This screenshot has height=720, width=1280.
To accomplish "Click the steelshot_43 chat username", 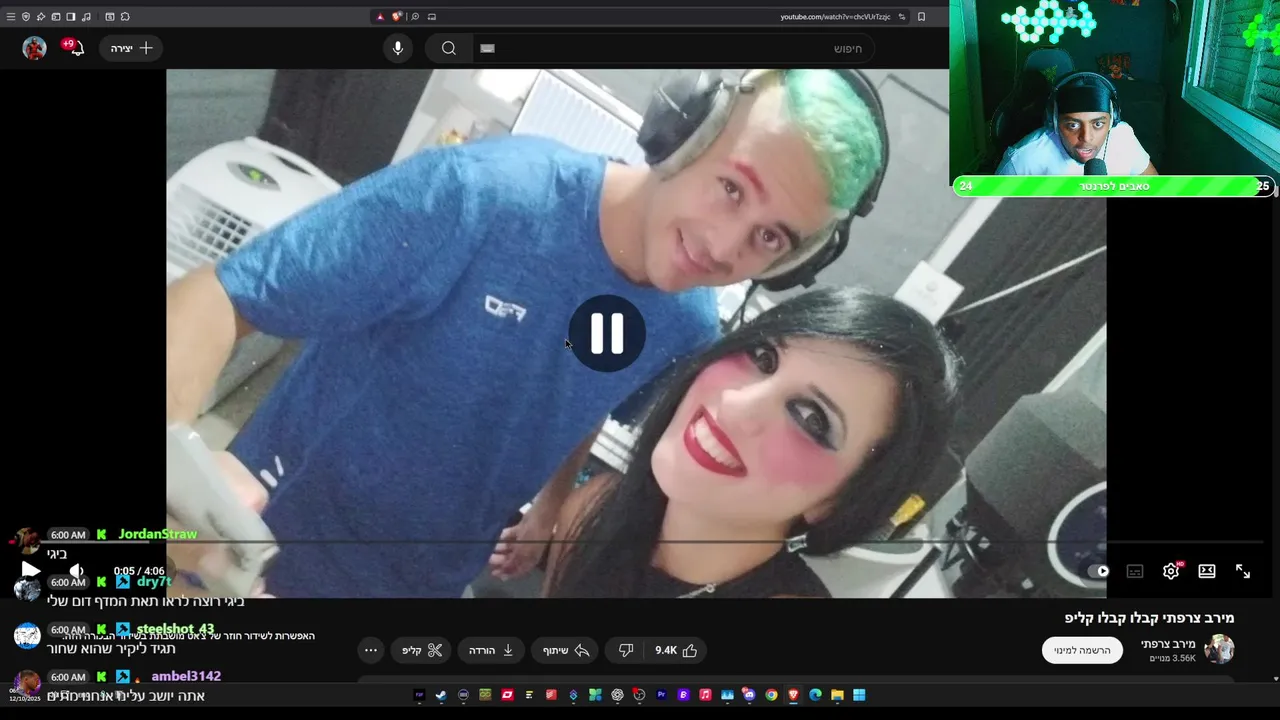I will point(175,629).
